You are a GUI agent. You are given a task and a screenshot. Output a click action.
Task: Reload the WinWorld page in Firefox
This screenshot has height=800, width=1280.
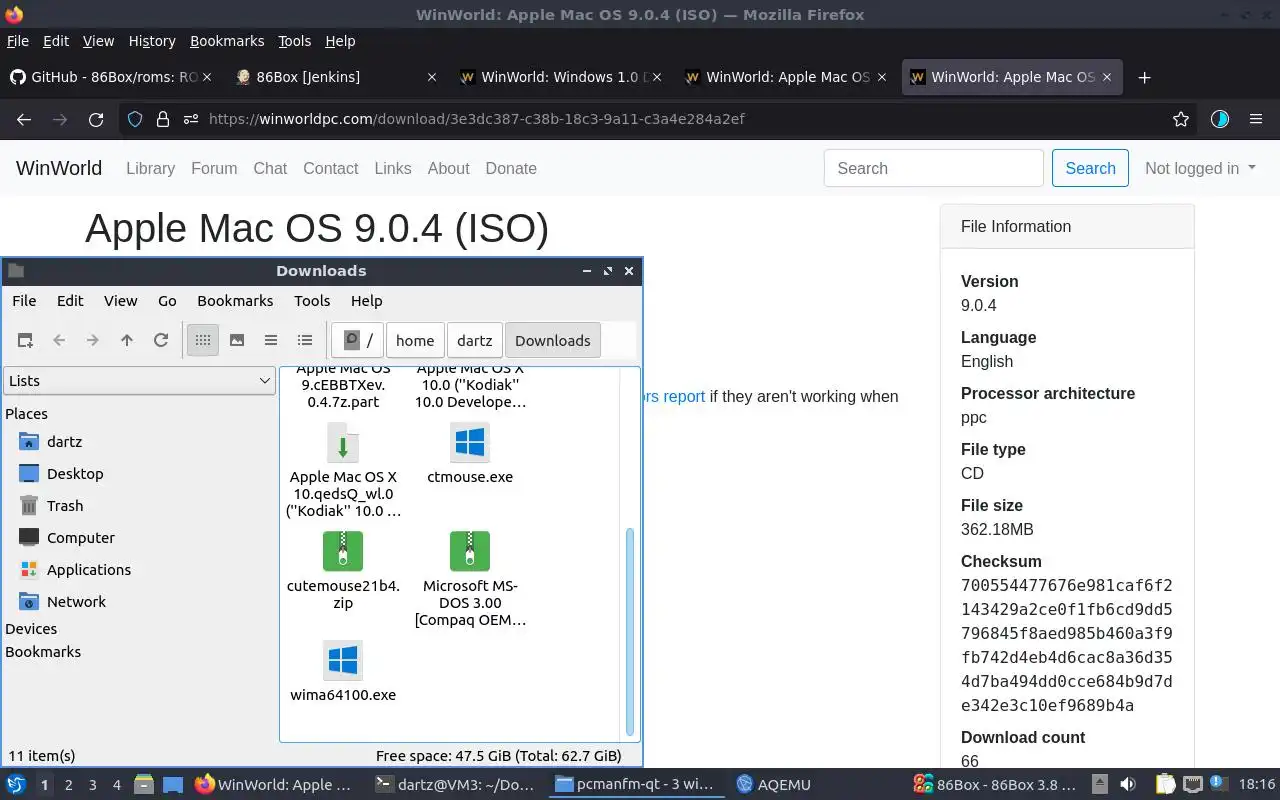[x=96, y=119]
